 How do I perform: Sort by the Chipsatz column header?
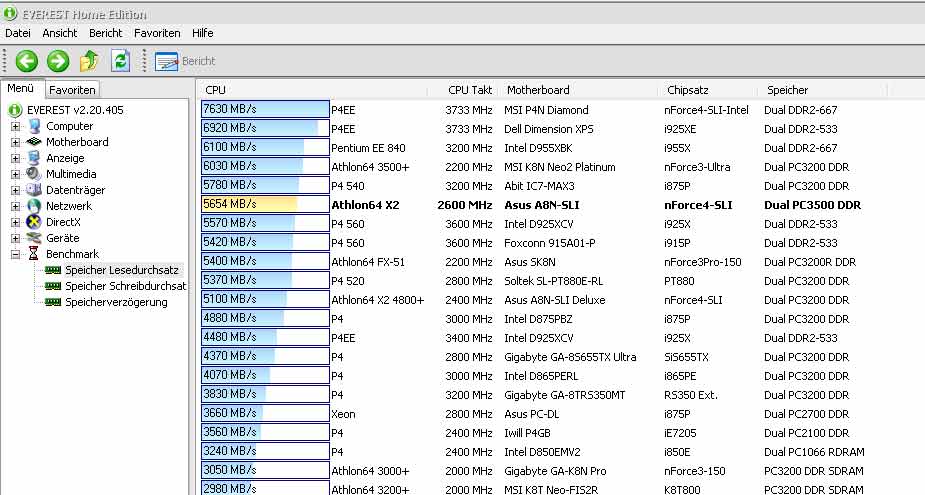click(x=708, y=90)
